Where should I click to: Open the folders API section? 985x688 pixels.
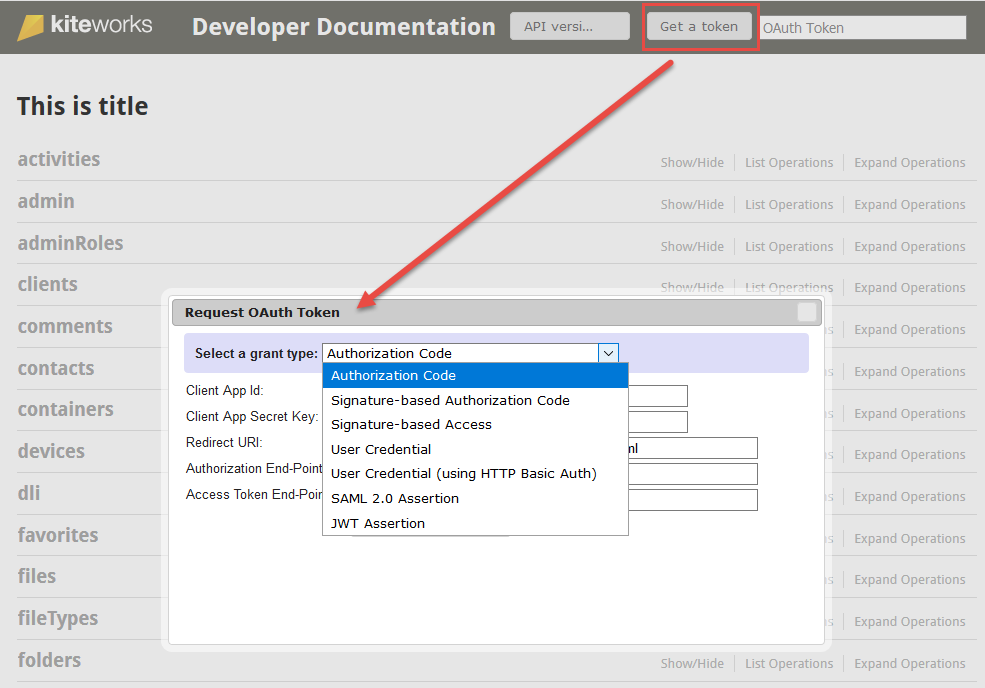pyautogui.click(x=49, y=660)
